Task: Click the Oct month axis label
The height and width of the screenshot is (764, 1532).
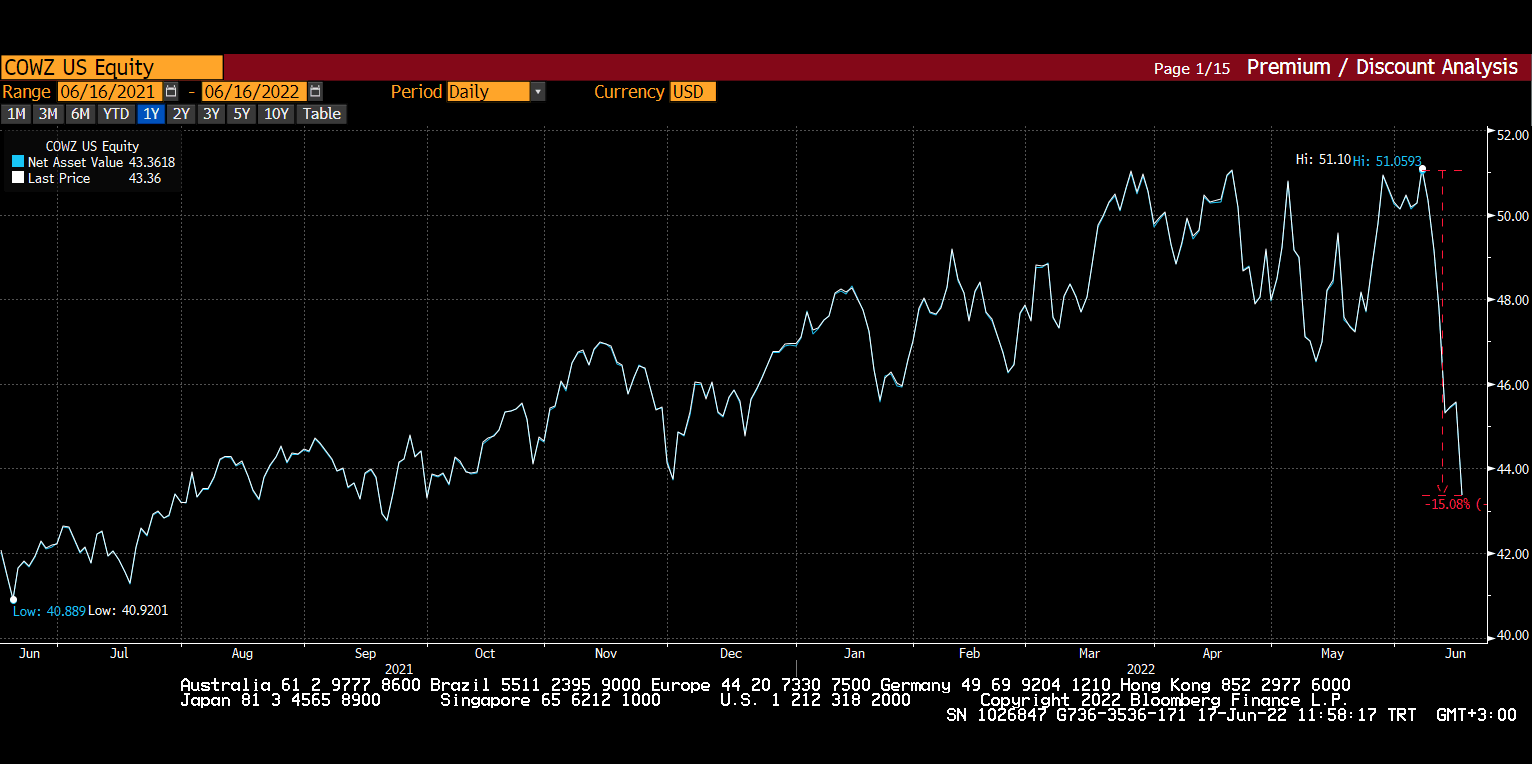Action: (484, 653)
